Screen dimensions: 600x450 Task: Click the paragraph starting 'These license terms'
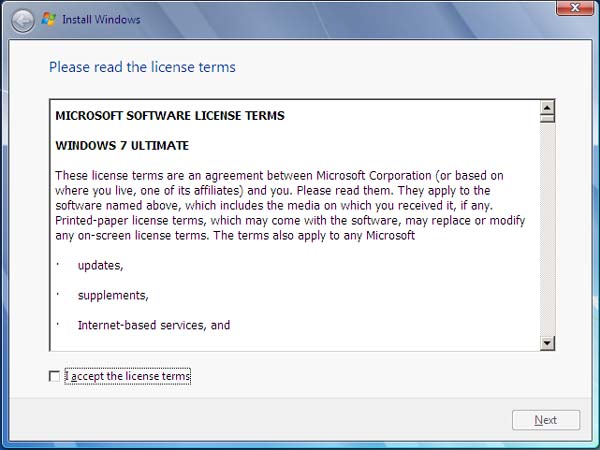290,205
